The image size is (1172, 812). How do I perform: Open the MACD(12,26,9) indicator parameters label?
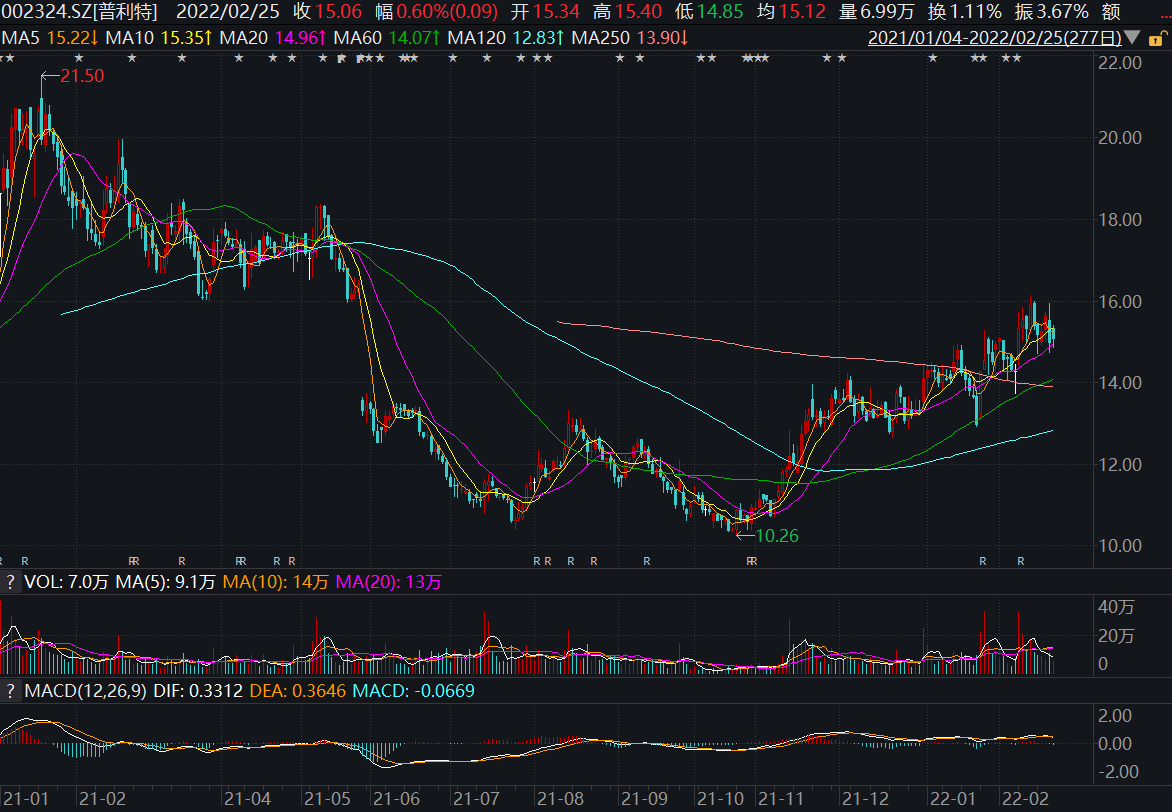click(84, 690)
